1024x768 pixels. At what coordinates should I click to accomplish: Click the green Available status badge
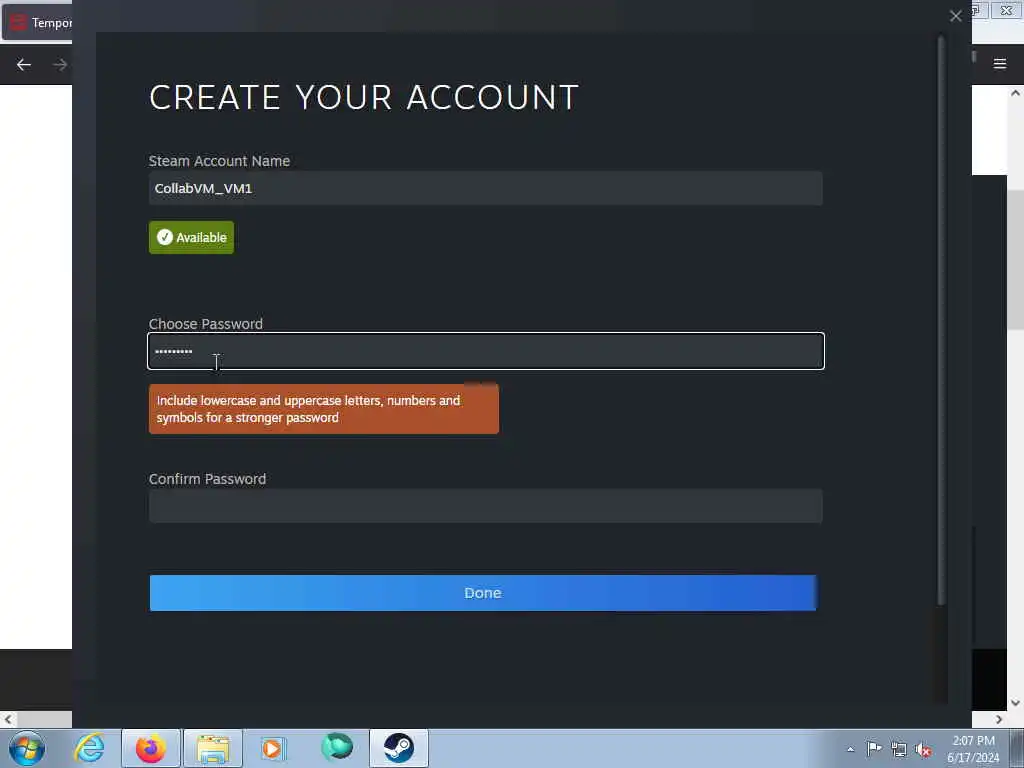point(191,237)
